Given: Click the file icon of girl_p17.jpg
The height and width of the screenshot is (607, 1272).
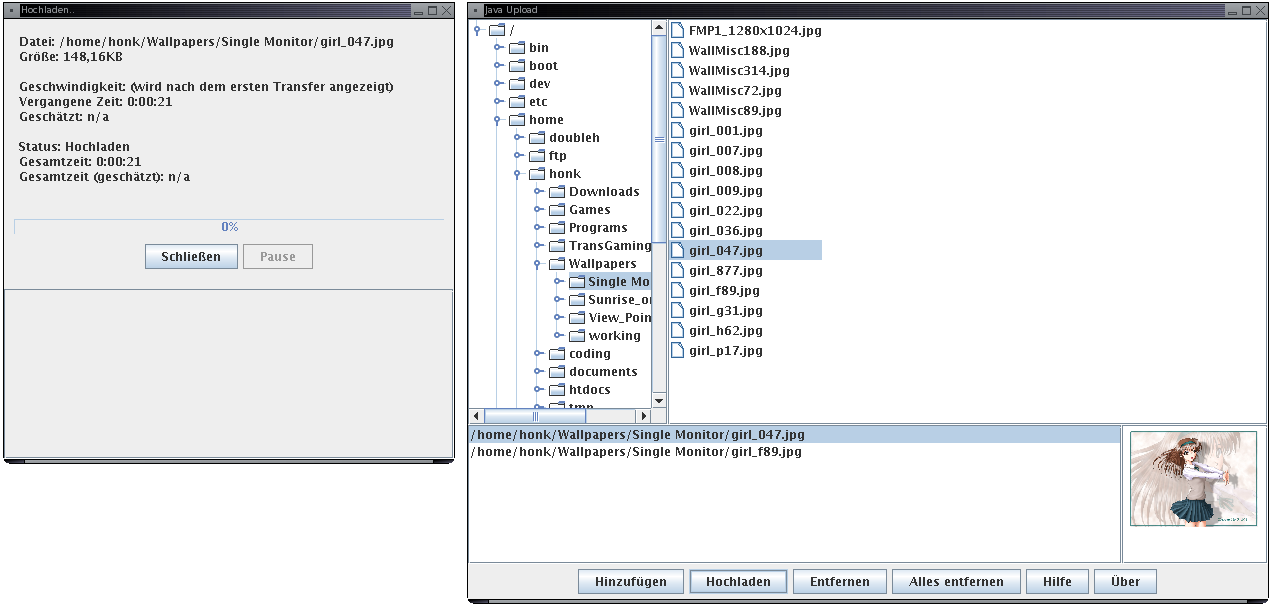Looking at the screenshot, I should (x=677, y=351).
